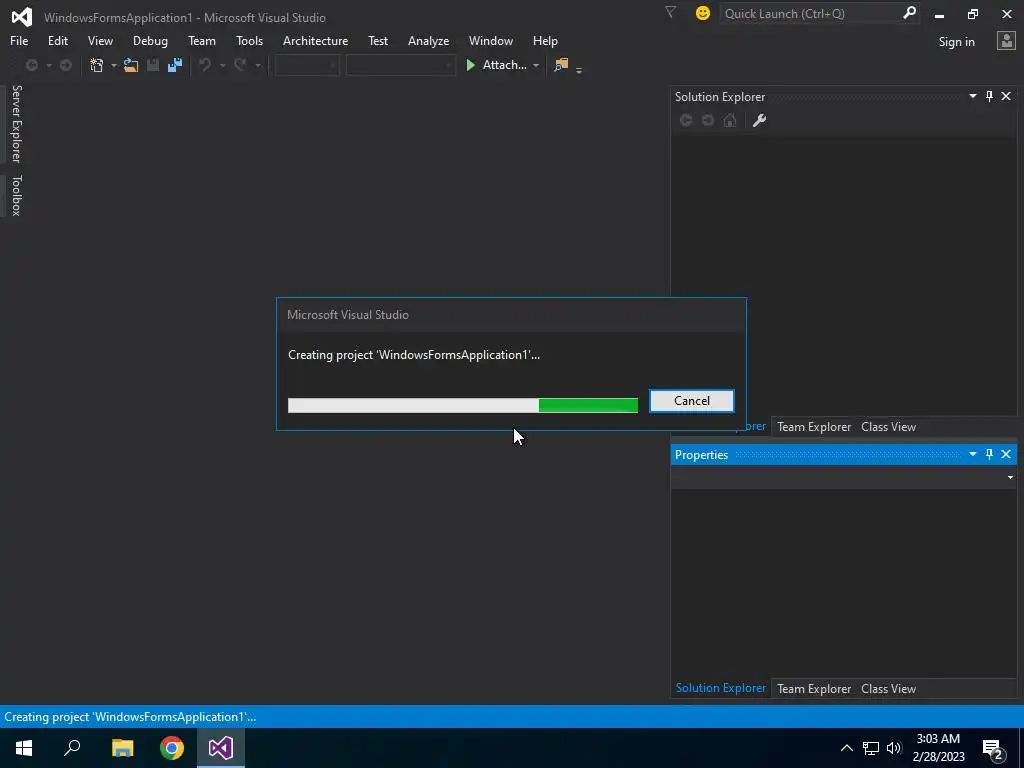Click the Sign in link

pyautogui.click(x=956, y=41)
